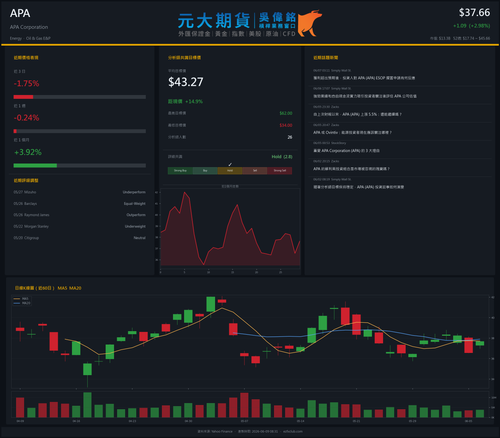Select the yellow Hold rating segment

pyautogui.click(x=230, y=171)
